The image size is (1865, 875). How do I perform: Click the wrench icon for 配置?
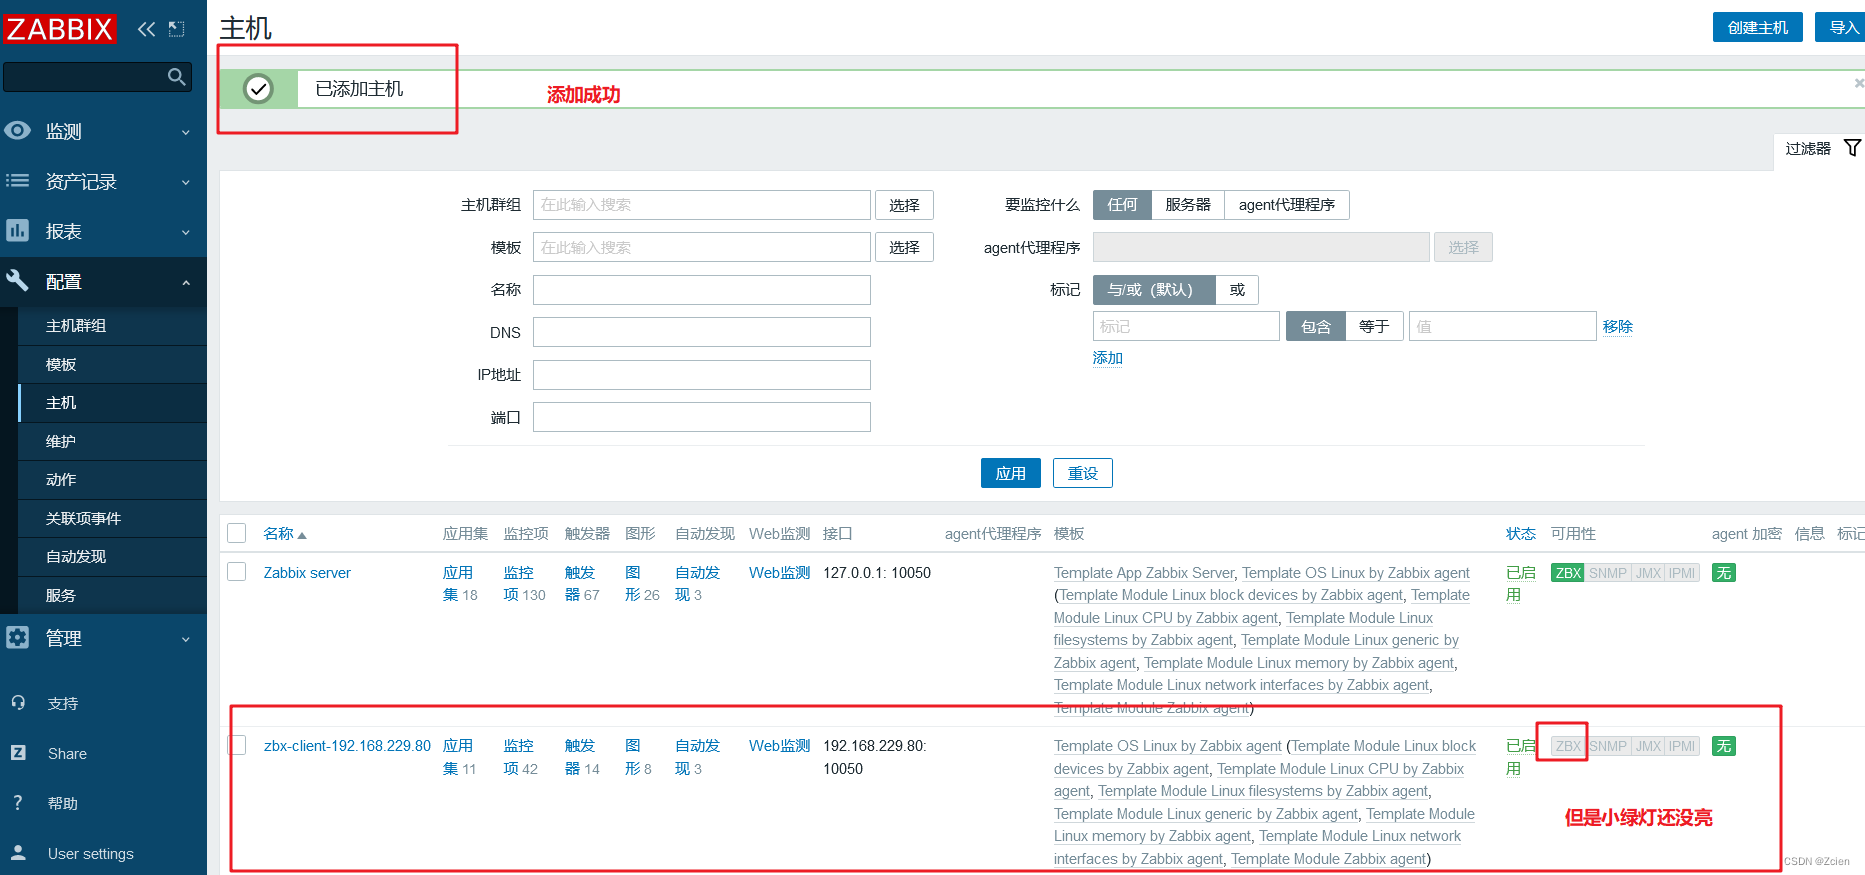pos(18,281)
